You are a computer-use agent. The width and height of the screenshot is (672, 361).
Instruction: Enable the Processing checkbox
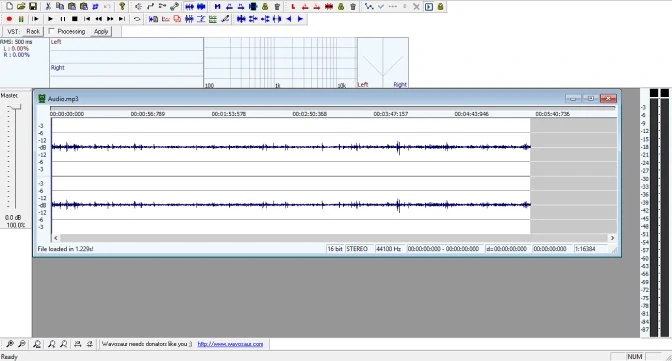pyautogui.click(x=51, y=31)
